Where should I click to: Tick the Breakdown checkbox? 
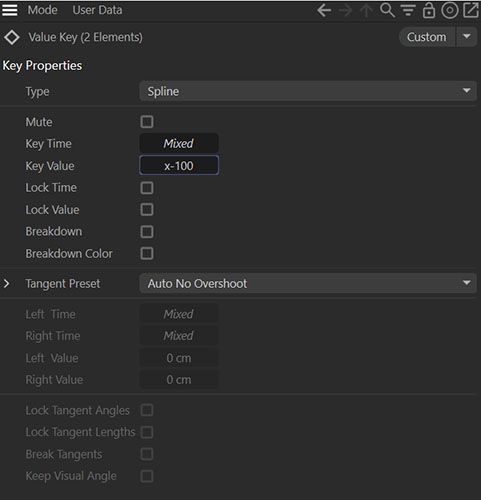[x=147, y=232]
